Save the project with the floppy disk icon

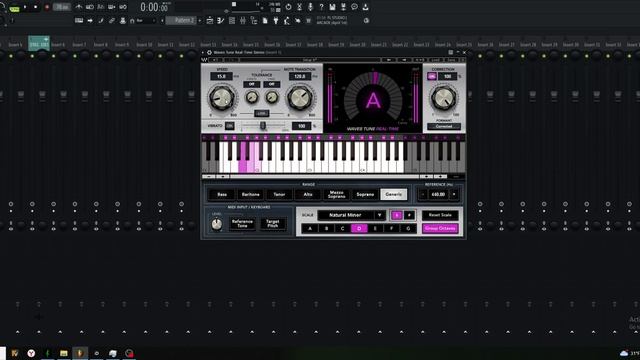(332, 7)
